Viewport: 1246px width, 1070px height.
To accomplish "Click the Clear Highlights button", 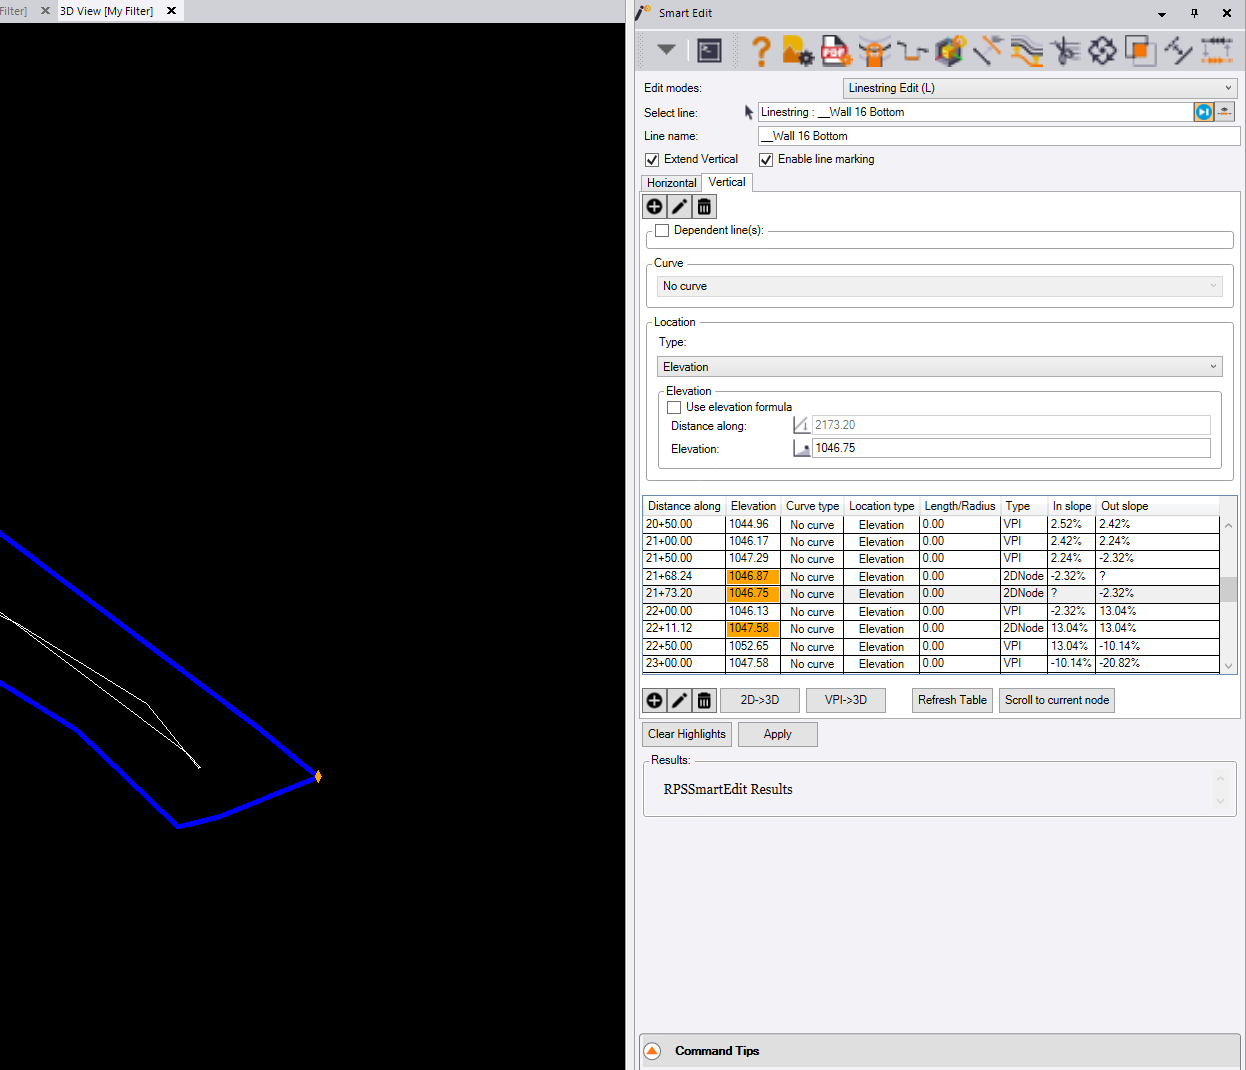I will coord(687,734).
